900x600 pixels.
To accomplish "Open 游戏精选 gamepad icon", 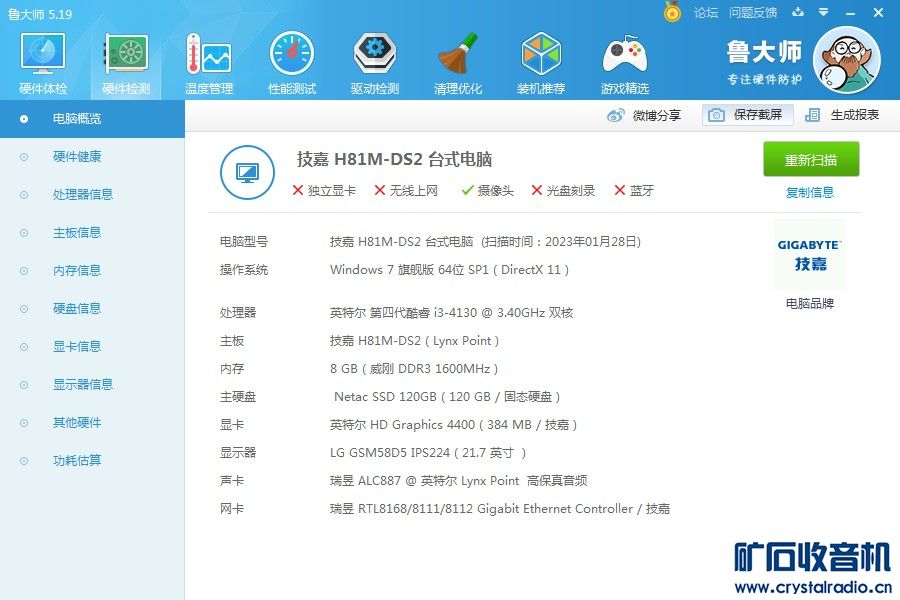I will [624, 55].
